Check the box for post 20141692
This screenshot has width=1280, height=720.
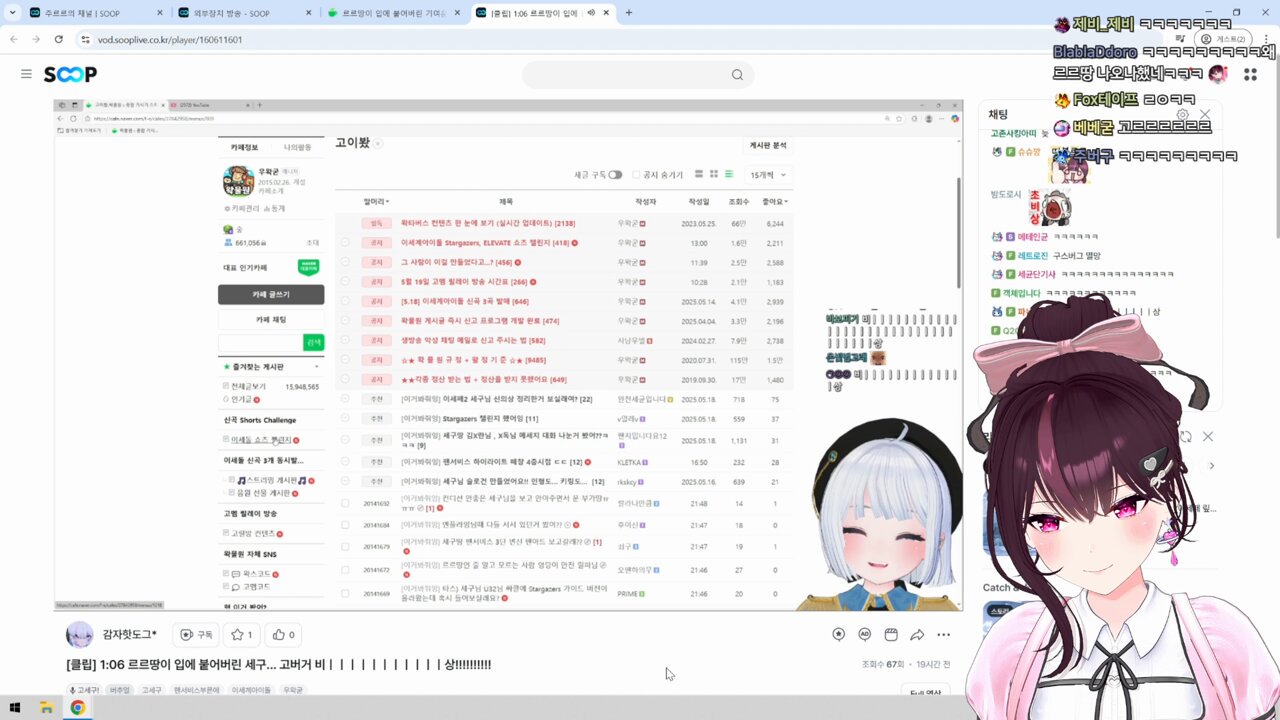pos(345,503)
